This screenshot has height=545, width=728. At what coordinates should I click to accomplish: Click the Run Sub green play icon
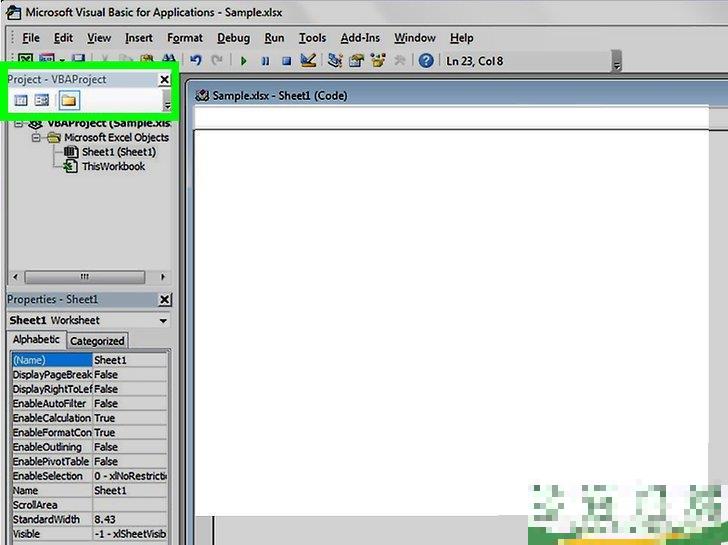[243, 61]
